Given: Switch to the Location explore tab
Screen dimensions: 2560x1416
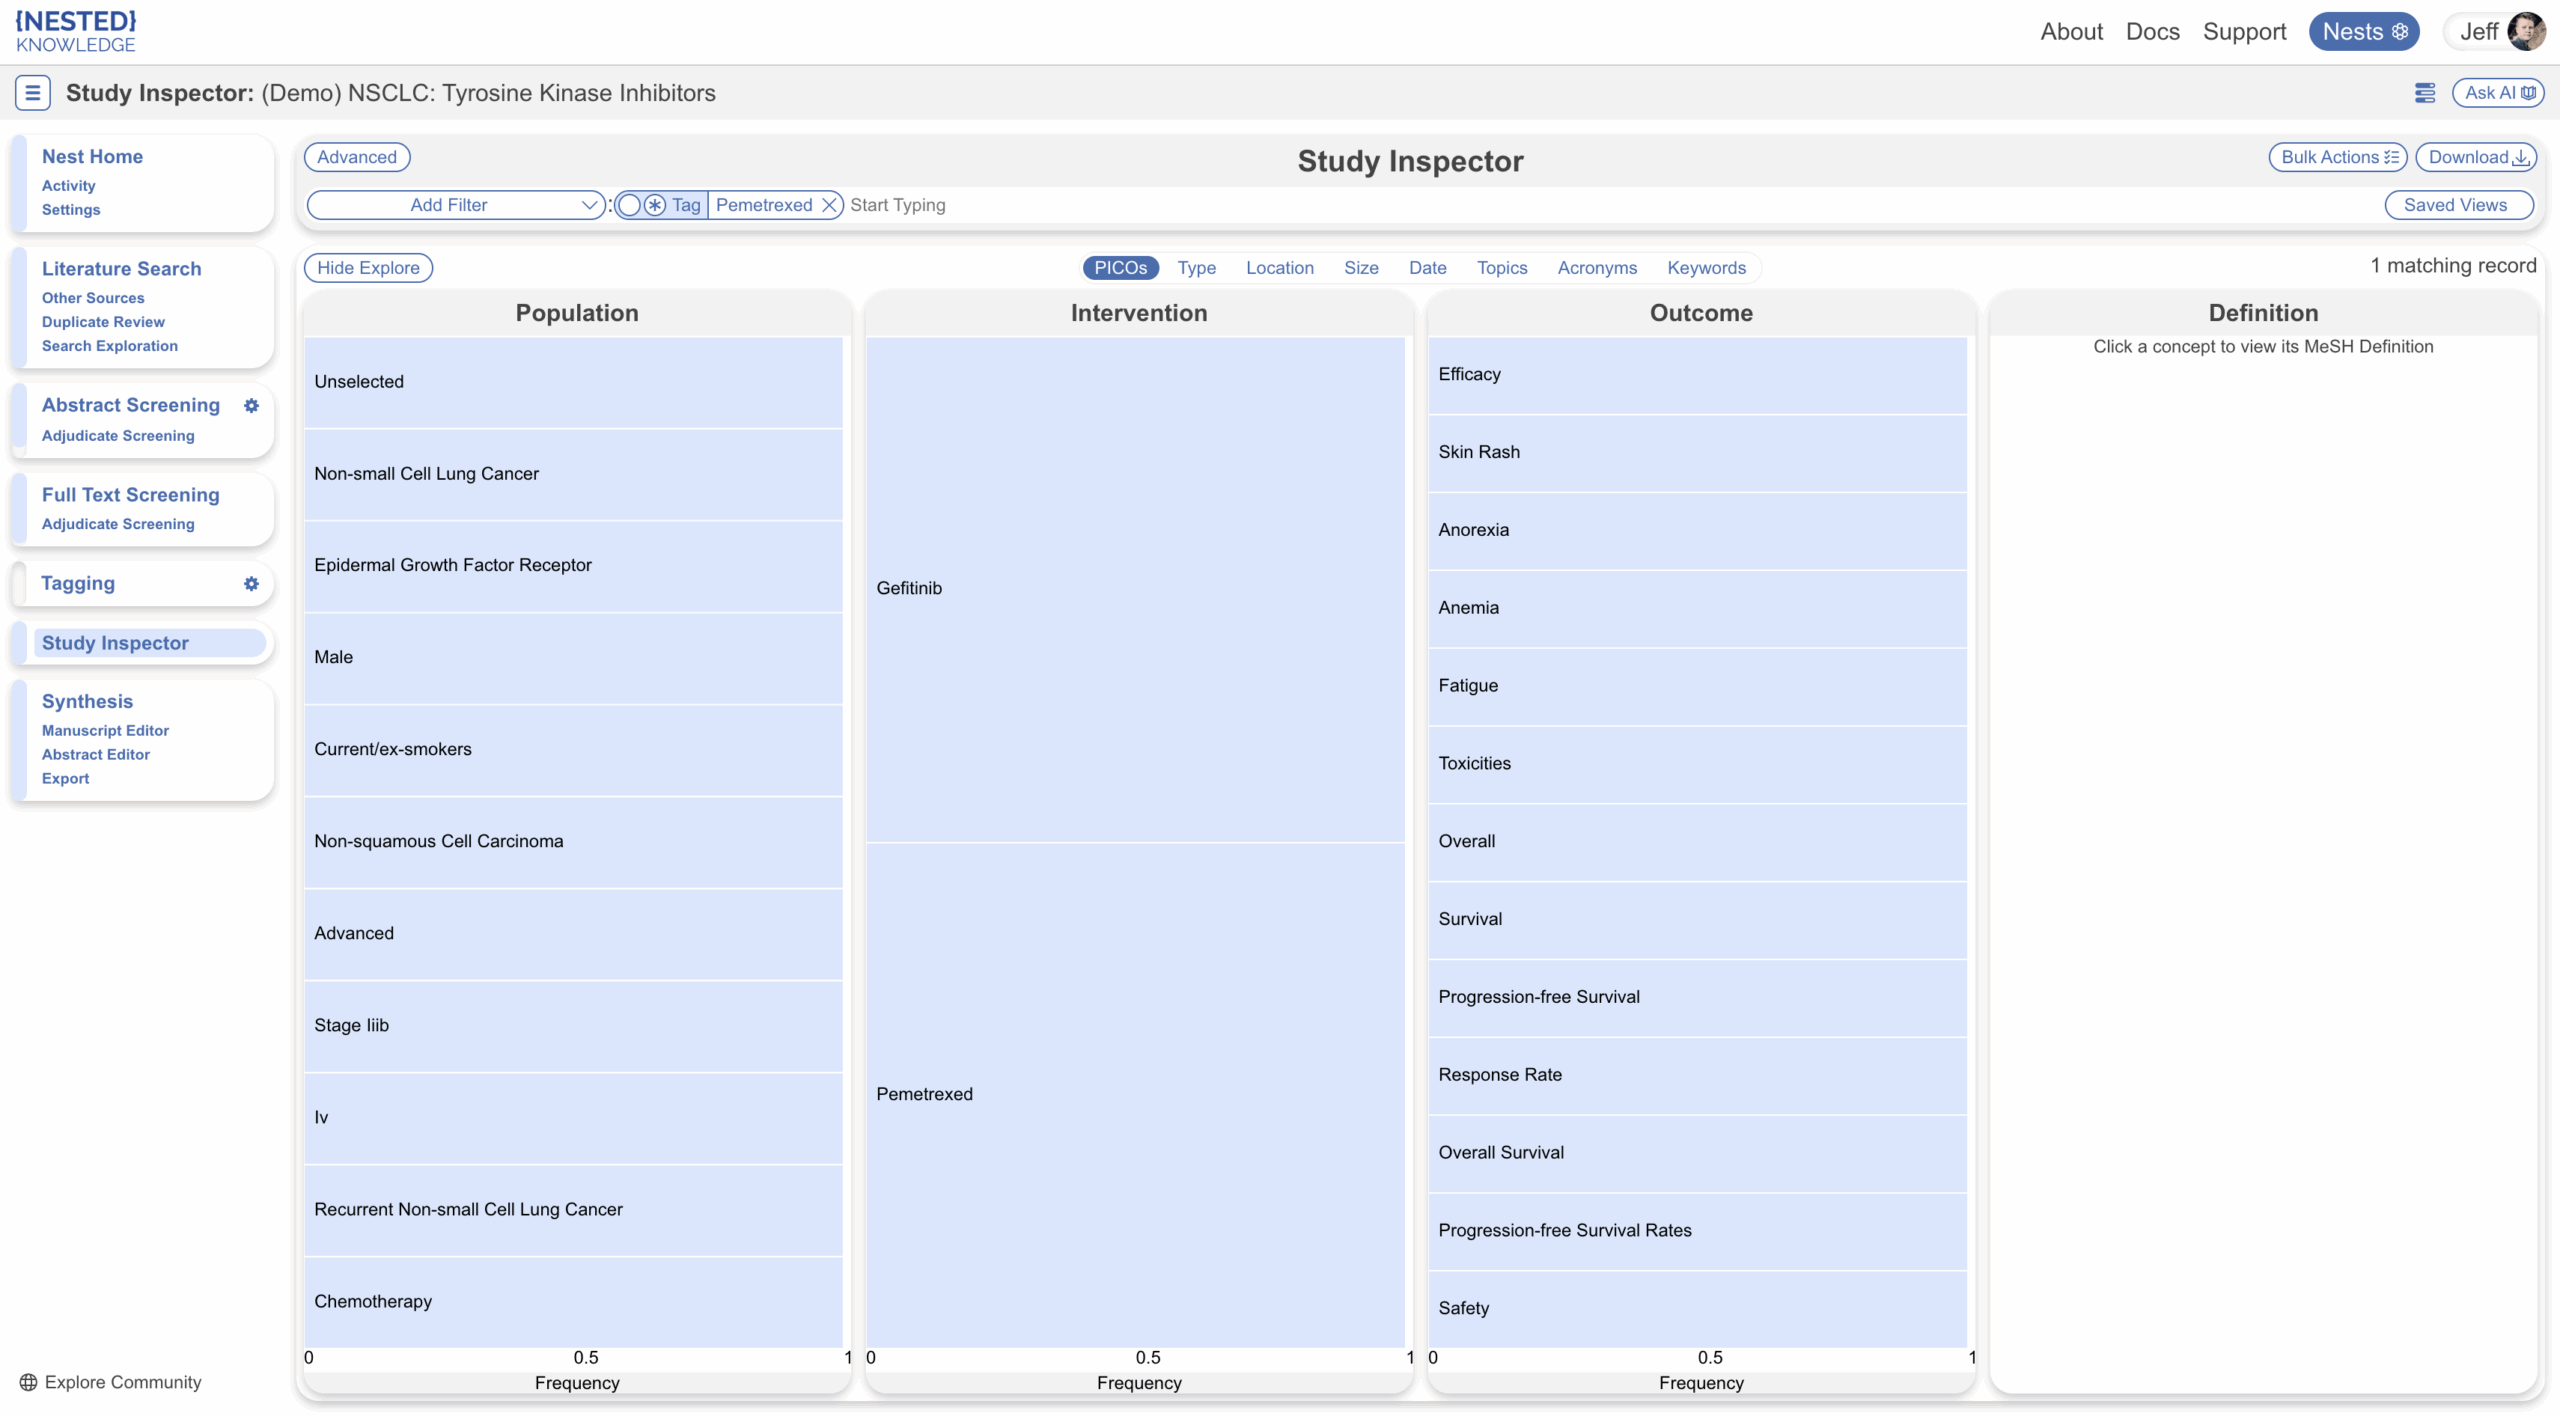Looking at the screenshot, I should click(x=1279, y=268).
